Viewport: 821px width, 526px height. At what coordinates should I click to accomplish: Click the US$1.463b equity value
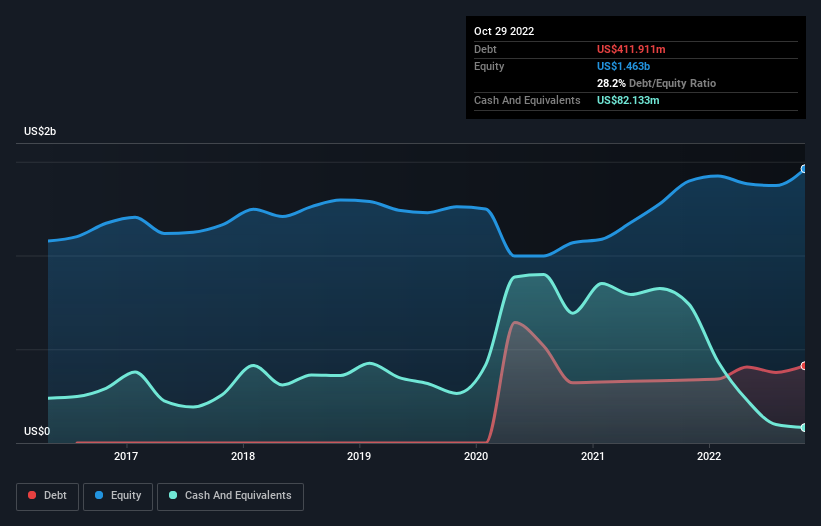623,66
